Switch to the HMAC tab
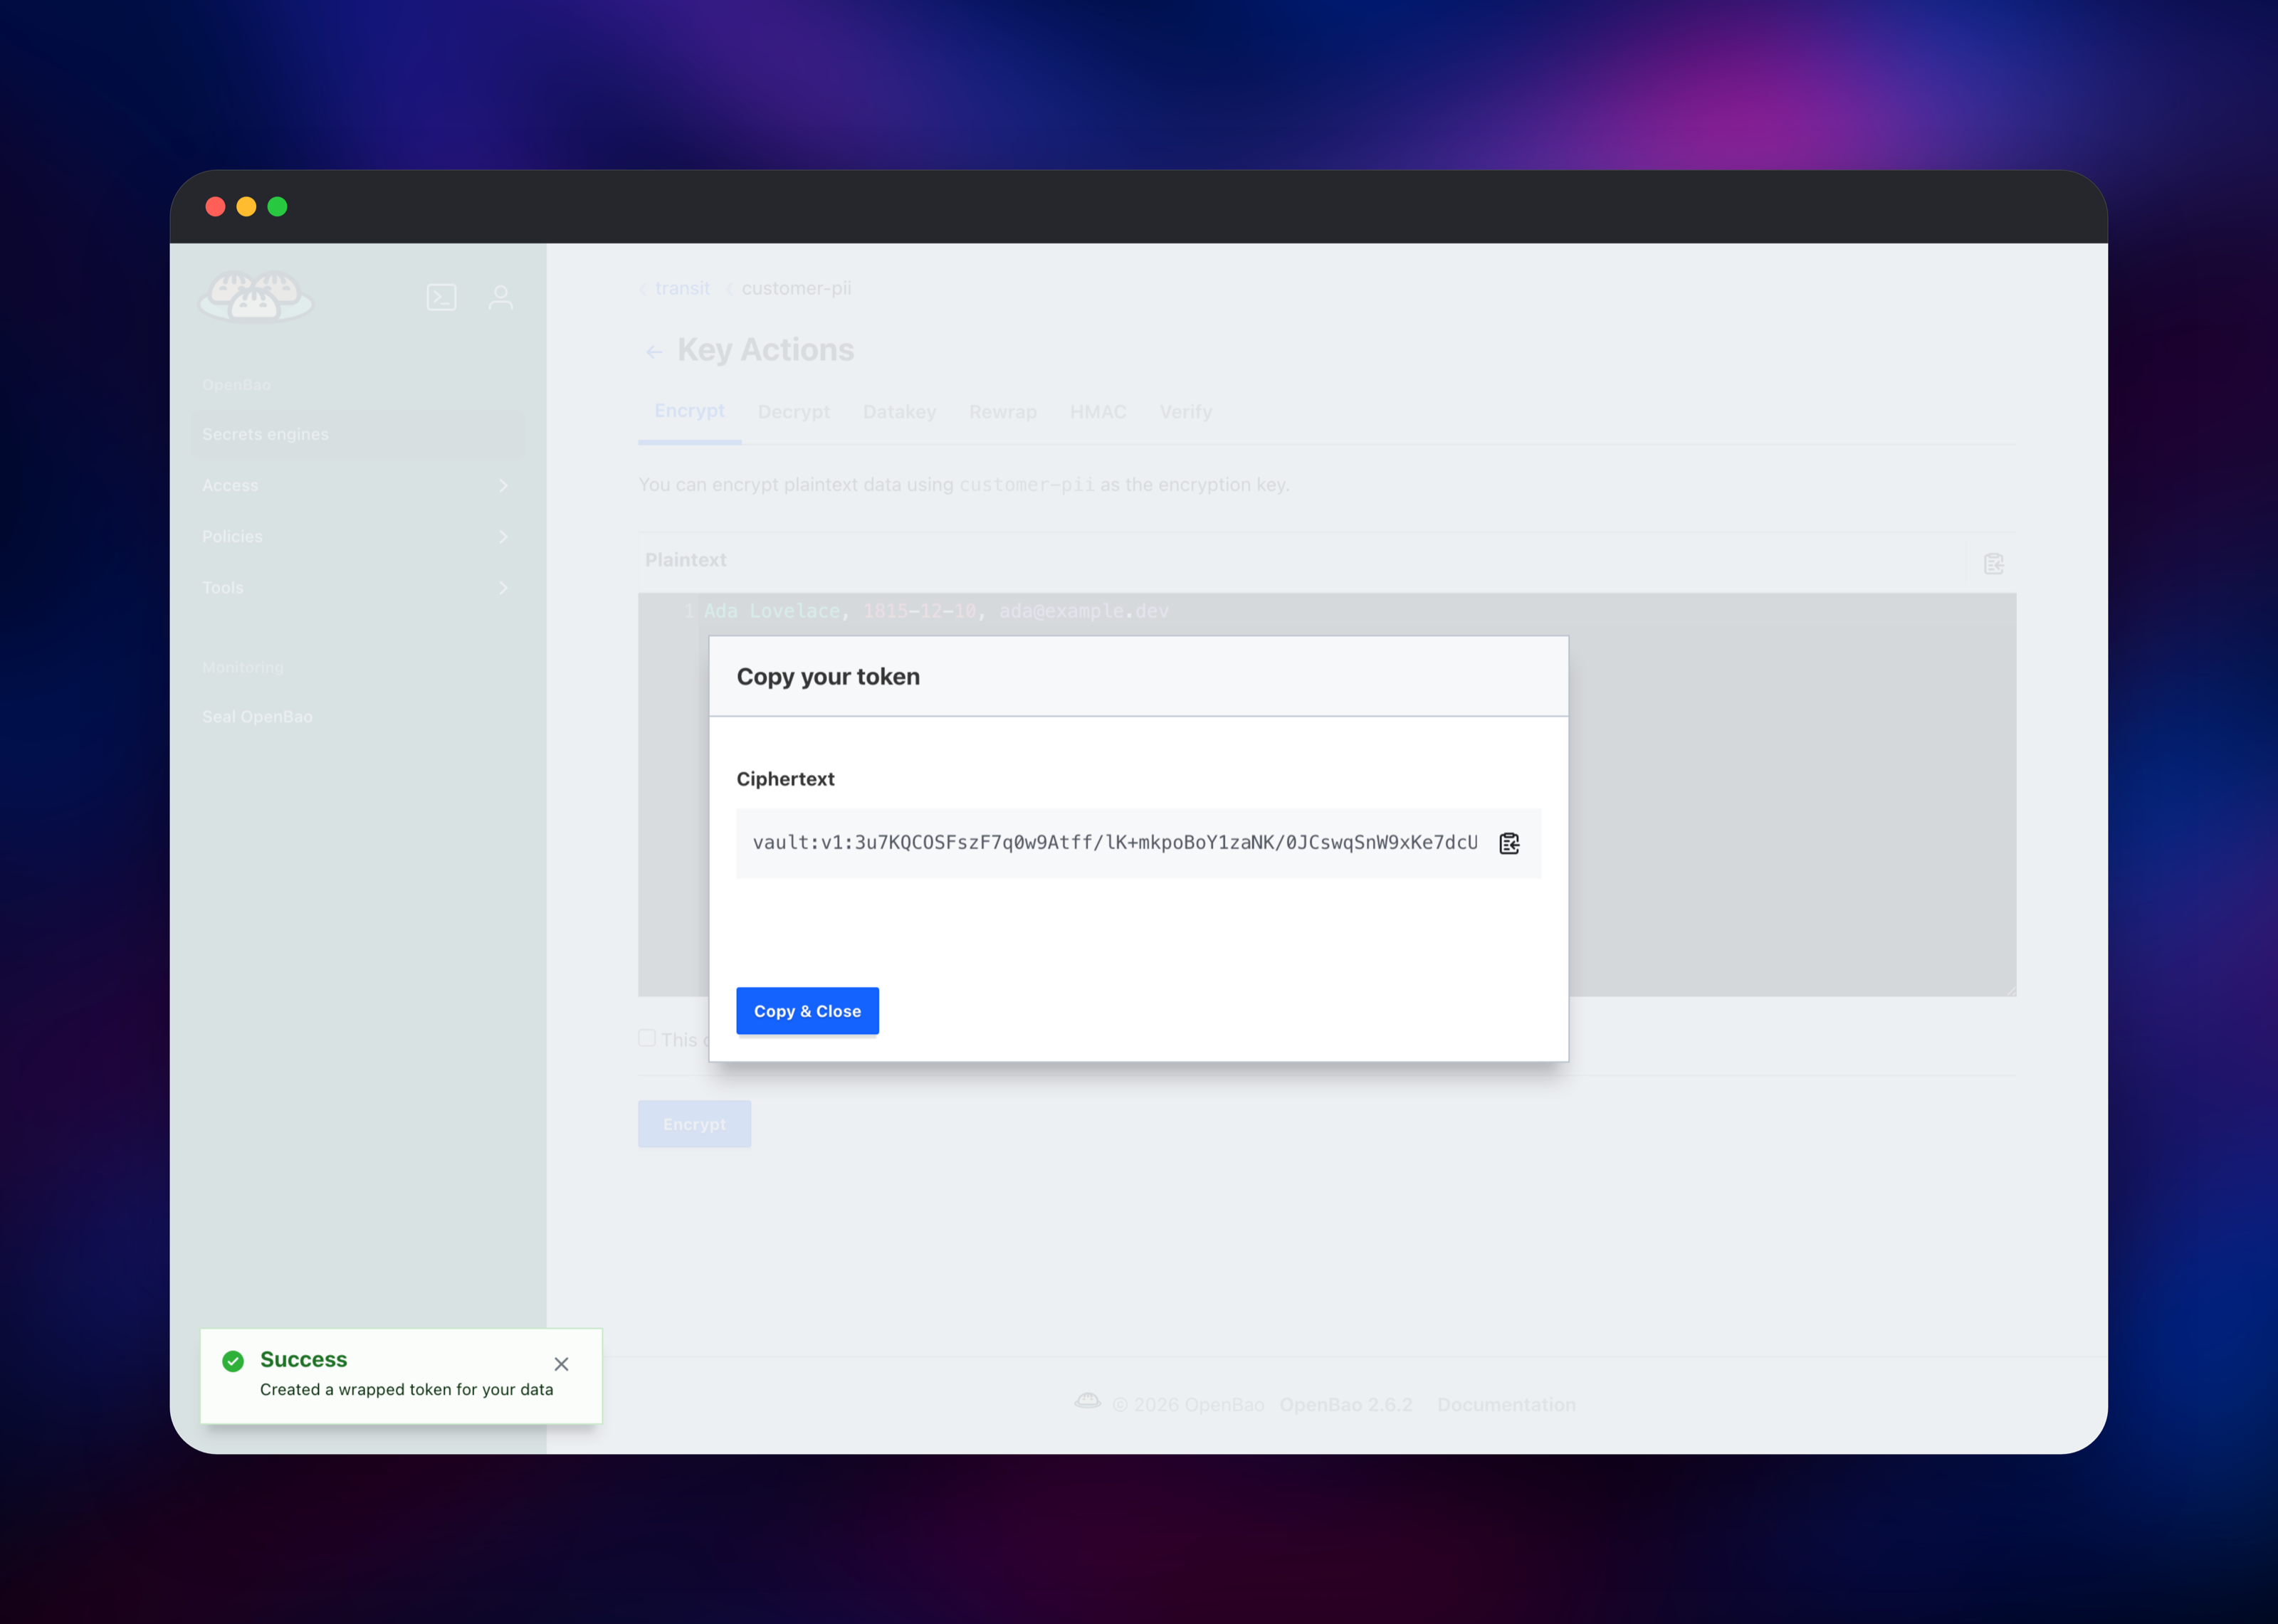This screenshot has height=1624, width=2278. [x=1098, y=412]
